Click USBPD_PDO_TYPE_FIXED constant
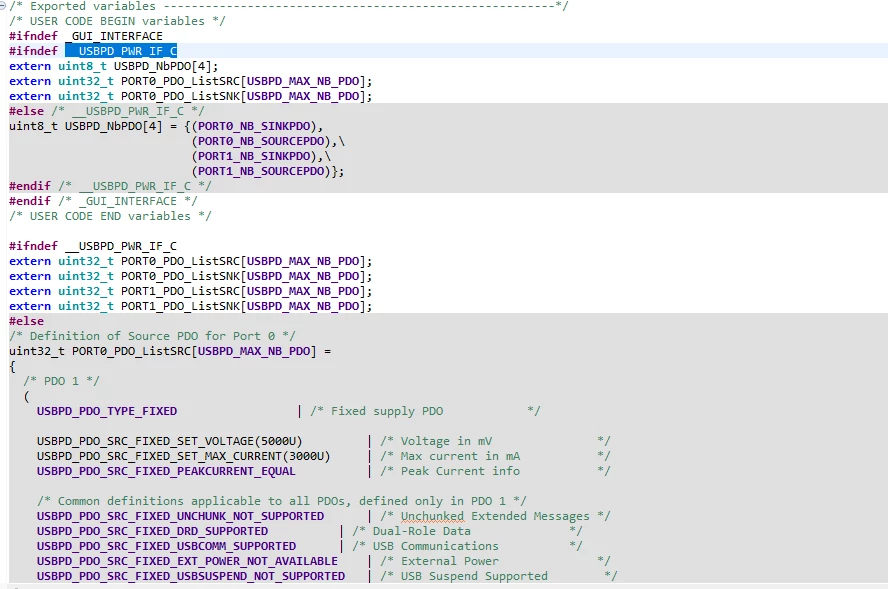 tap(107, 411)
